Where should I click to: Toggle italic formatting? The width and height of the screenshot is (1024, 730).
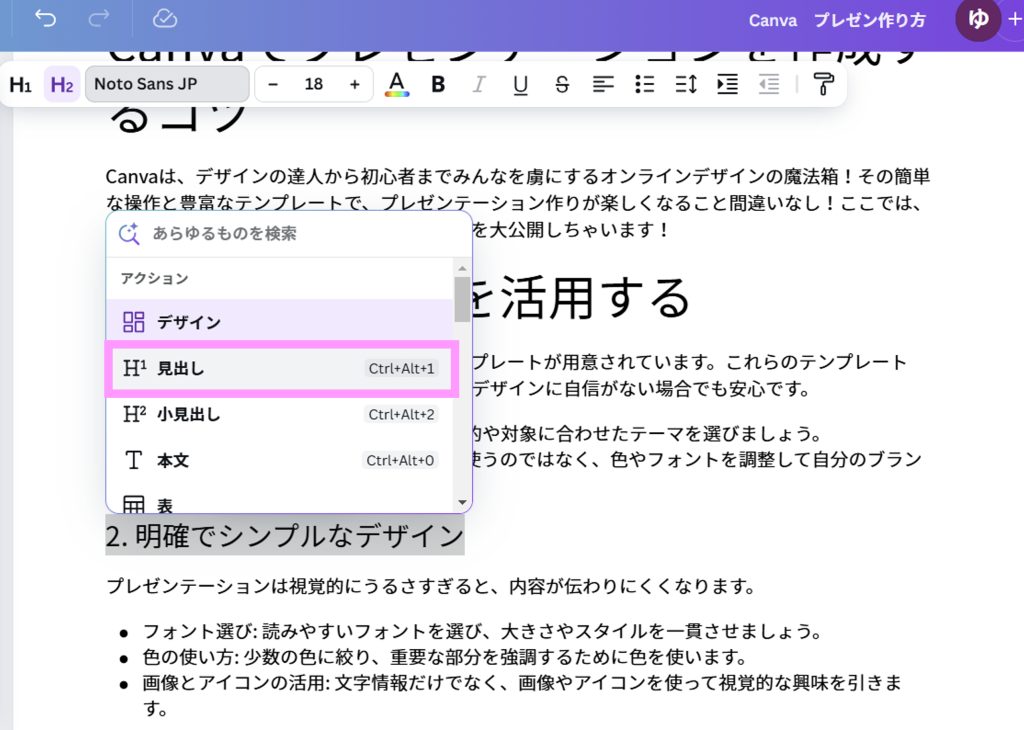tap(479, 84)
